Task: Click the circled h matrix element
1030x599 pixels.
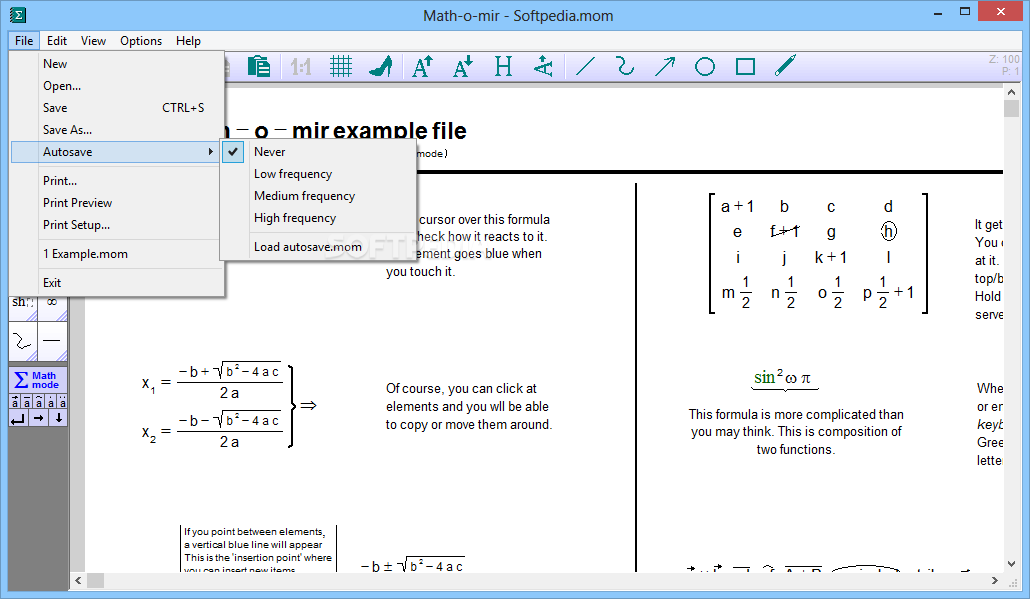Action: click(x=888, y=231)
